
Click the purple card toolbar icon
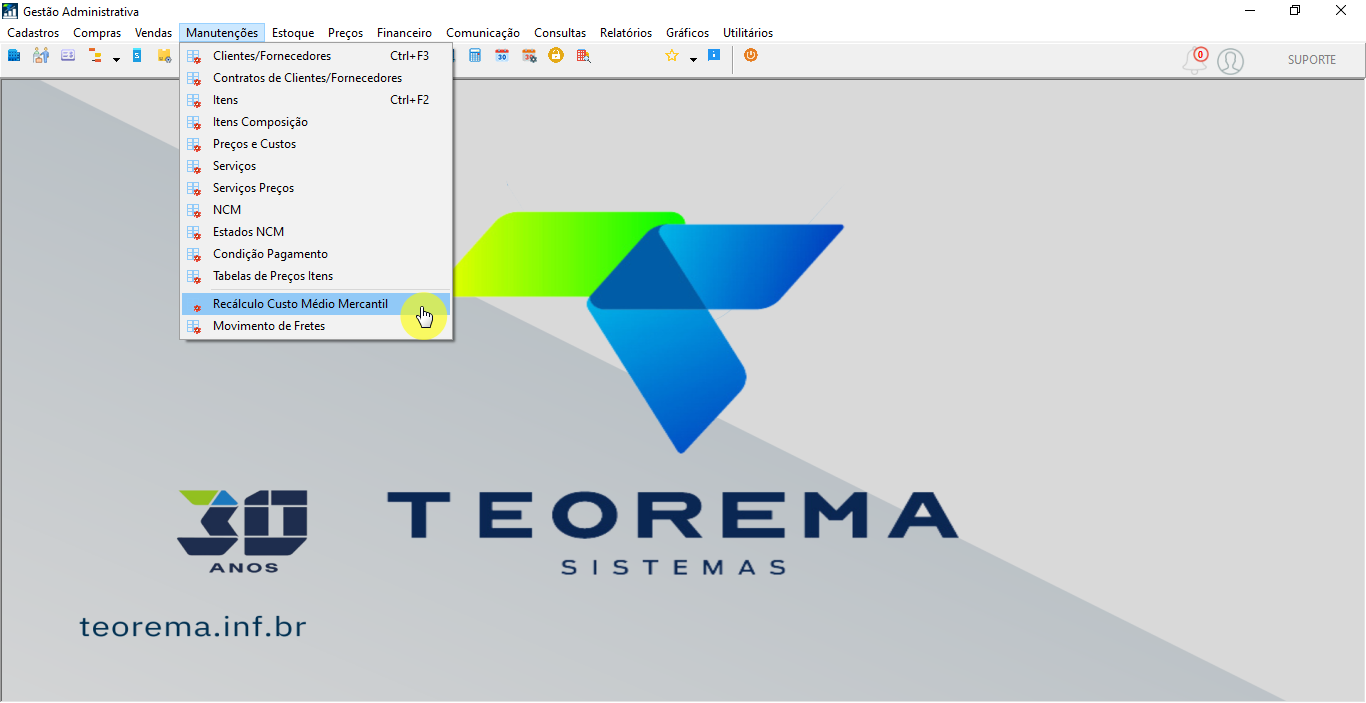pos(68,56)
